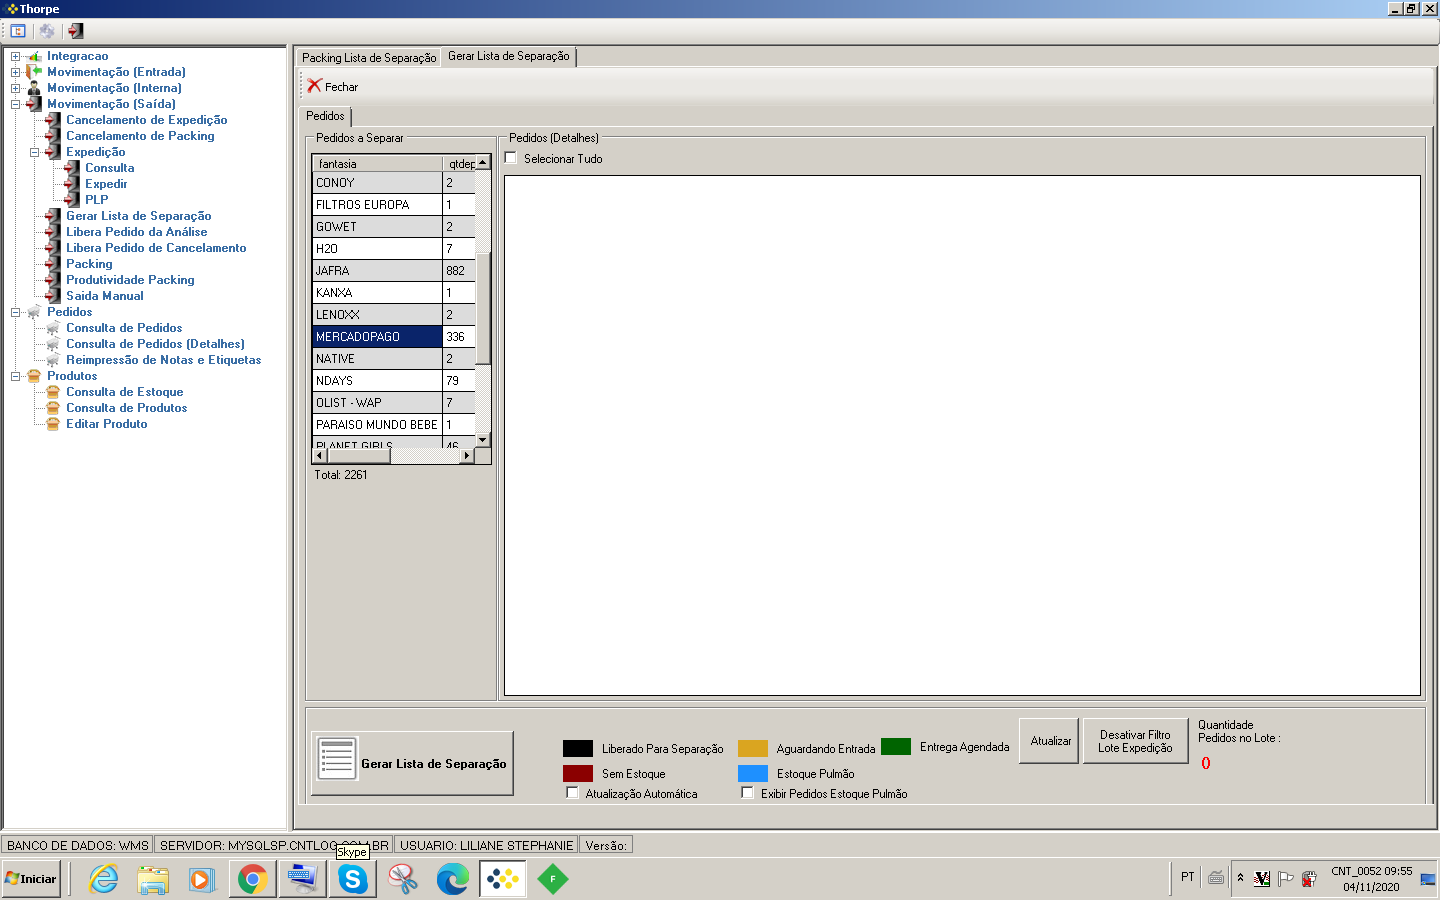Image resolution: width=1440 pixels, height=900 pixels.
Task: Open Skype from the taskbar
Action: (352, 879)
